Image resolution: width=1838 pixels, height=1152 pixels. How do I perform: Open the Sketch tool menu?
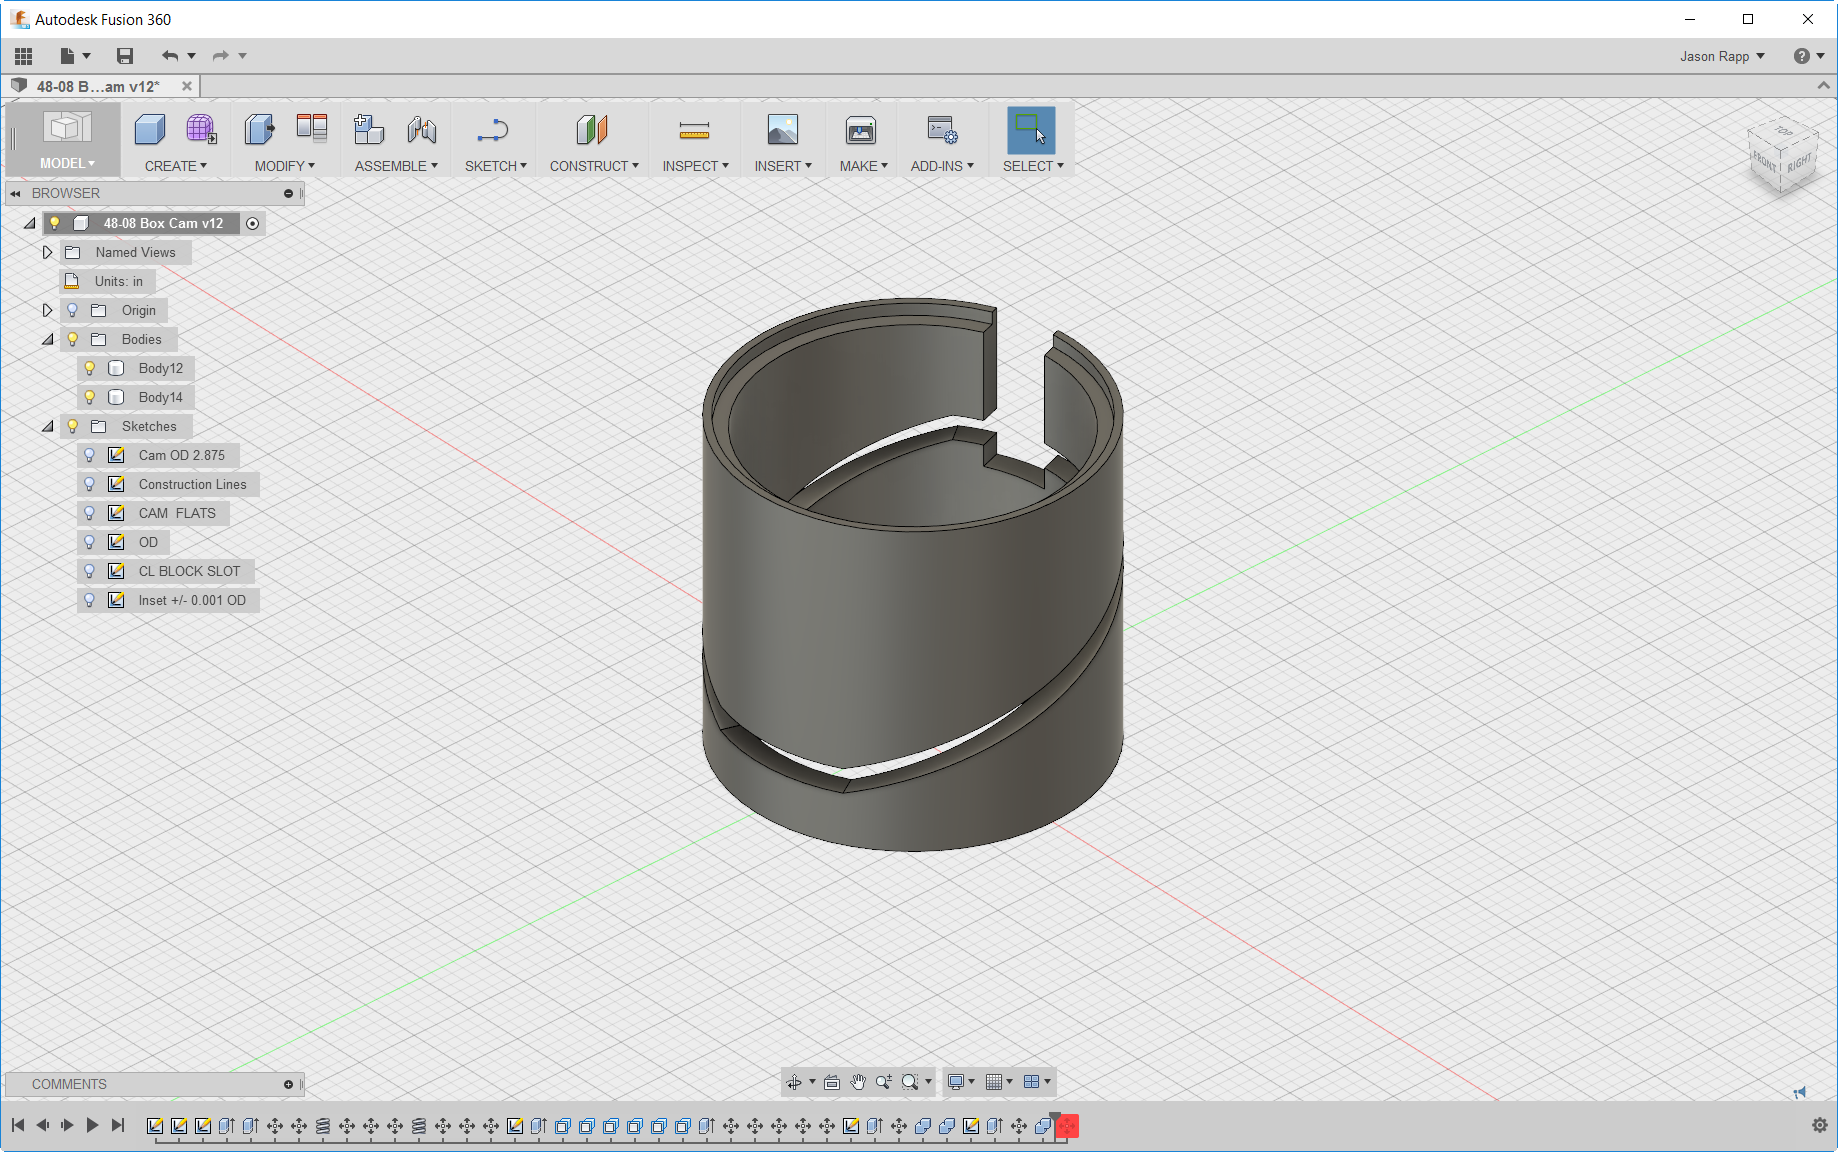(494, 140)
